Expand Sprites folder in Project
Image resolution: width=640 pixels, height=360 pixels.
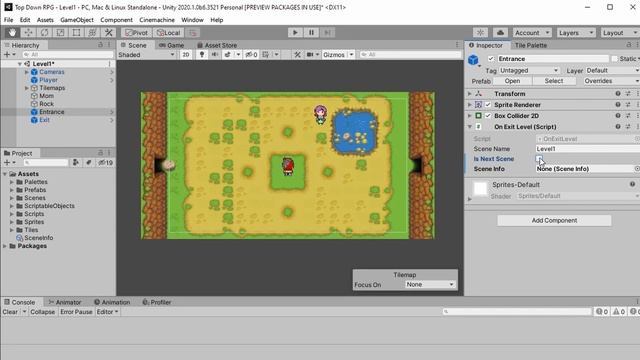(12, 222)
